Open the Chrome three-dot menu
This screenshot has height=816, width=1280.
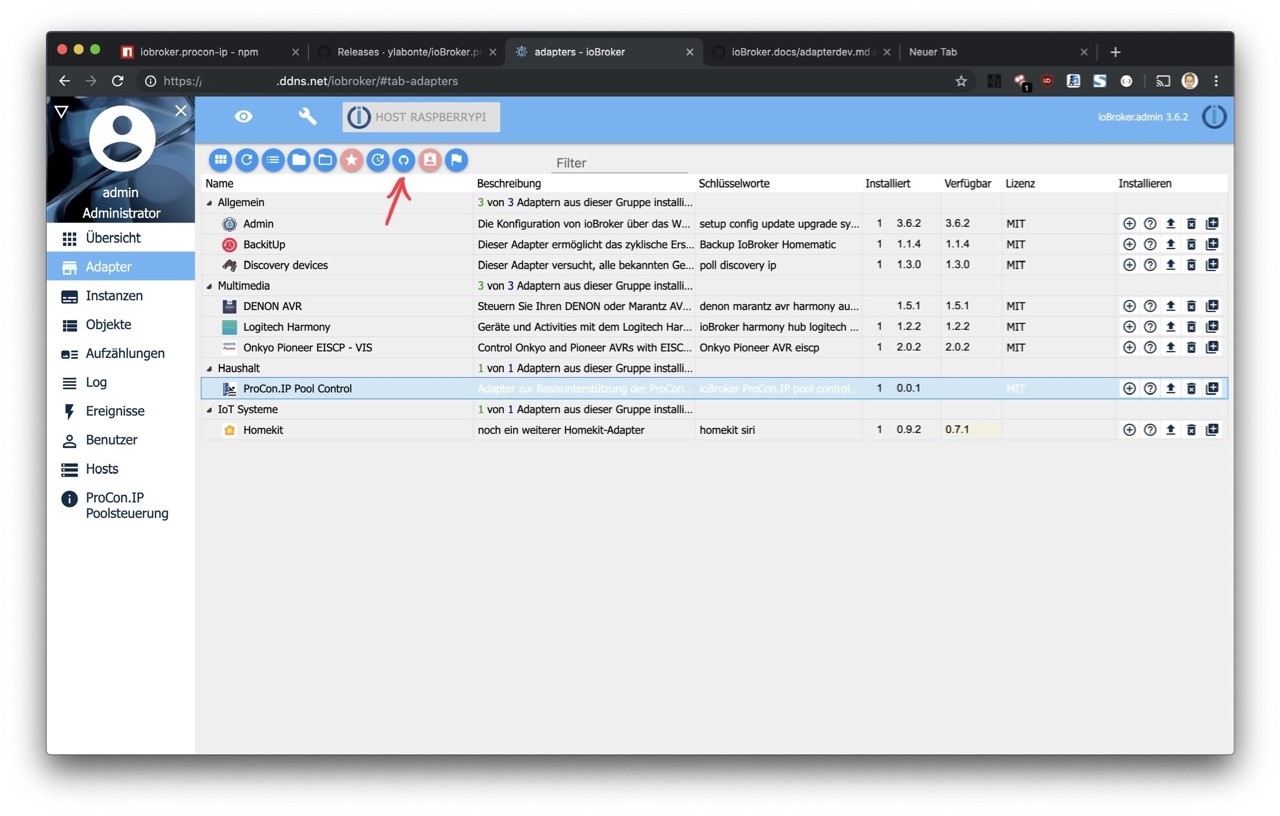coord(1216,81)
